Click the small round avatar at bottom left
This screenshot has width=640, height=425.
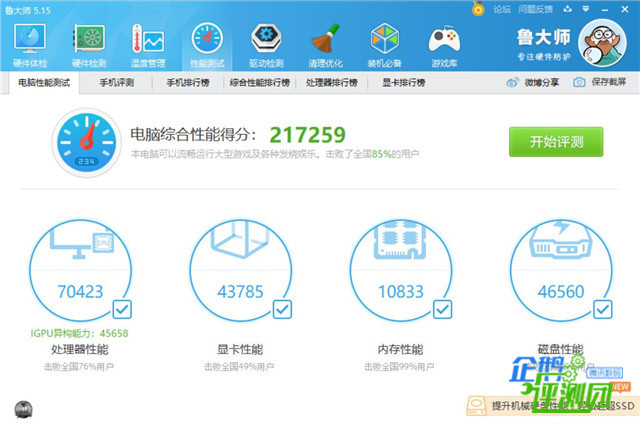23,409
